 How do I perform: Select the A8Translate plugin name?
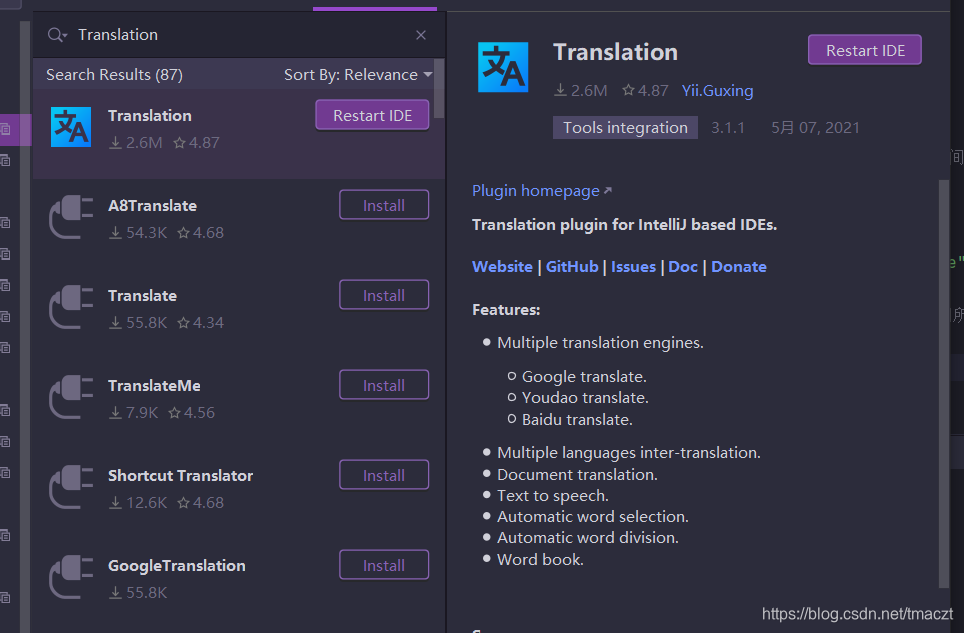152,206
